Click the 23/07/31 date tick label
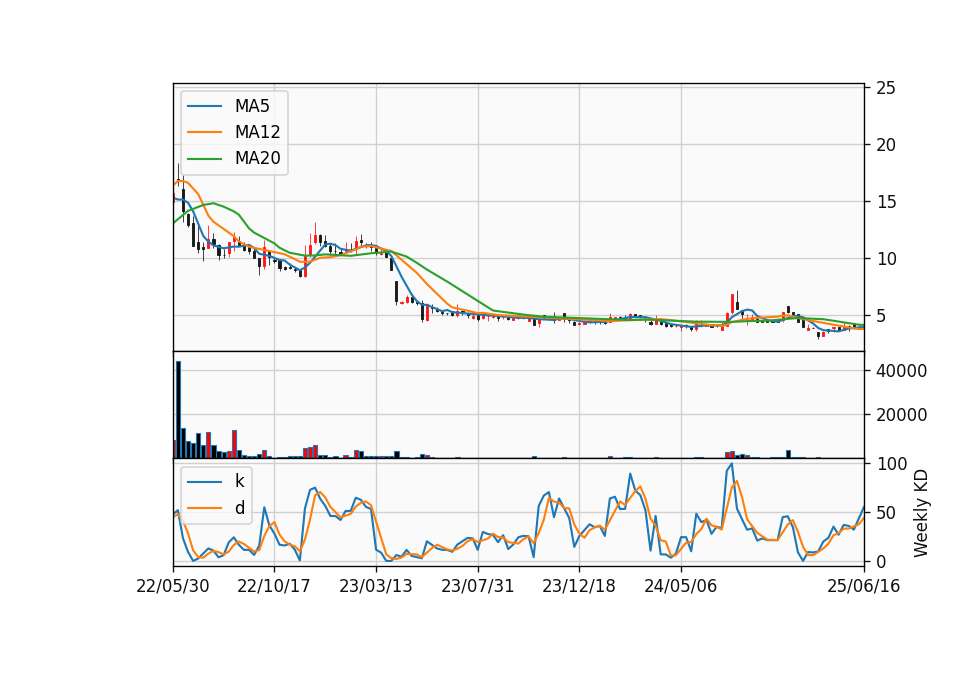The image size is (960, 690). tap(478, 586)
